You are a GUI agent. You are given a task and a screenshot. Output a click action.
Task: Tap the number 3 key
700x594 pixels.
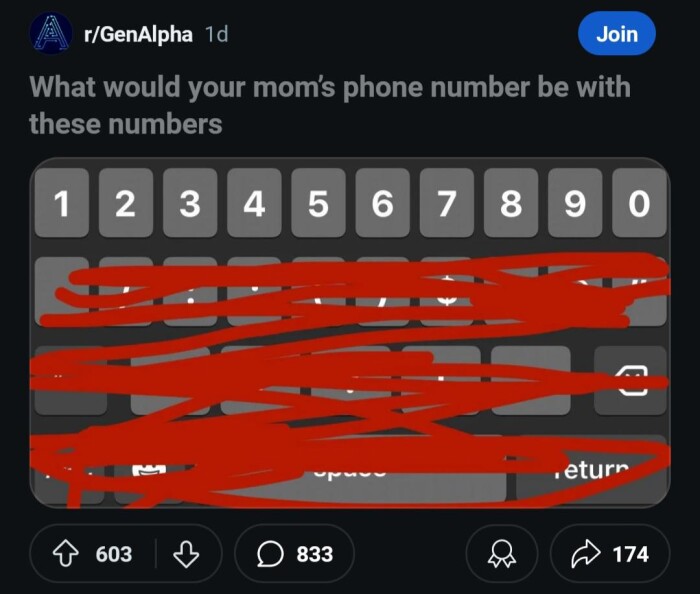(x=190, y=203)
